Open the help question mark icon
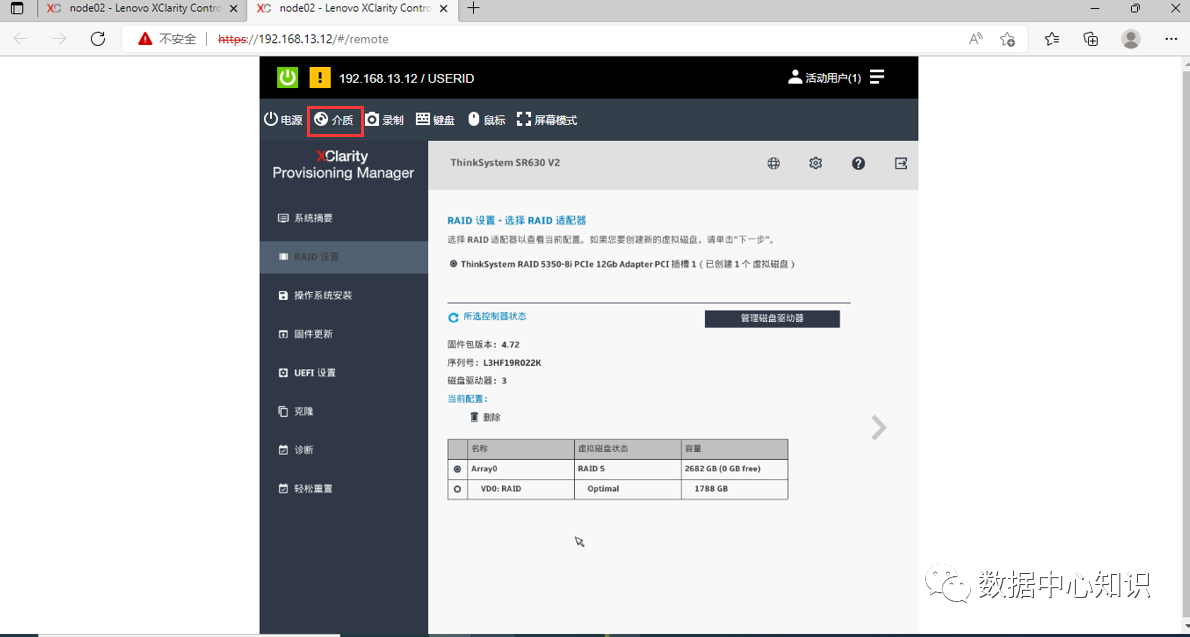The height and width of the screenshot is (637, 1190). (x=858, y=163)
